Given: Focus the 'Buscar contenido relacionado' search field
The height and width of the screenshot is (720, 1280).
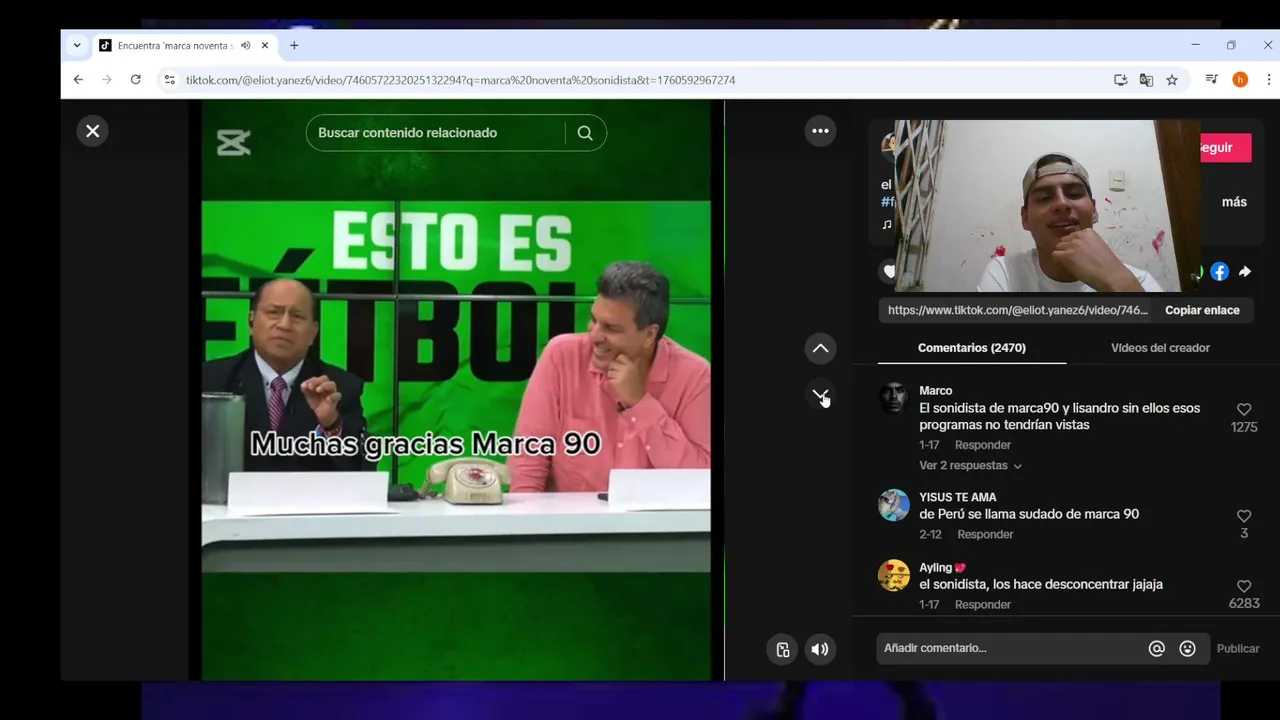Looking at the screenshot, I should 435,133.
